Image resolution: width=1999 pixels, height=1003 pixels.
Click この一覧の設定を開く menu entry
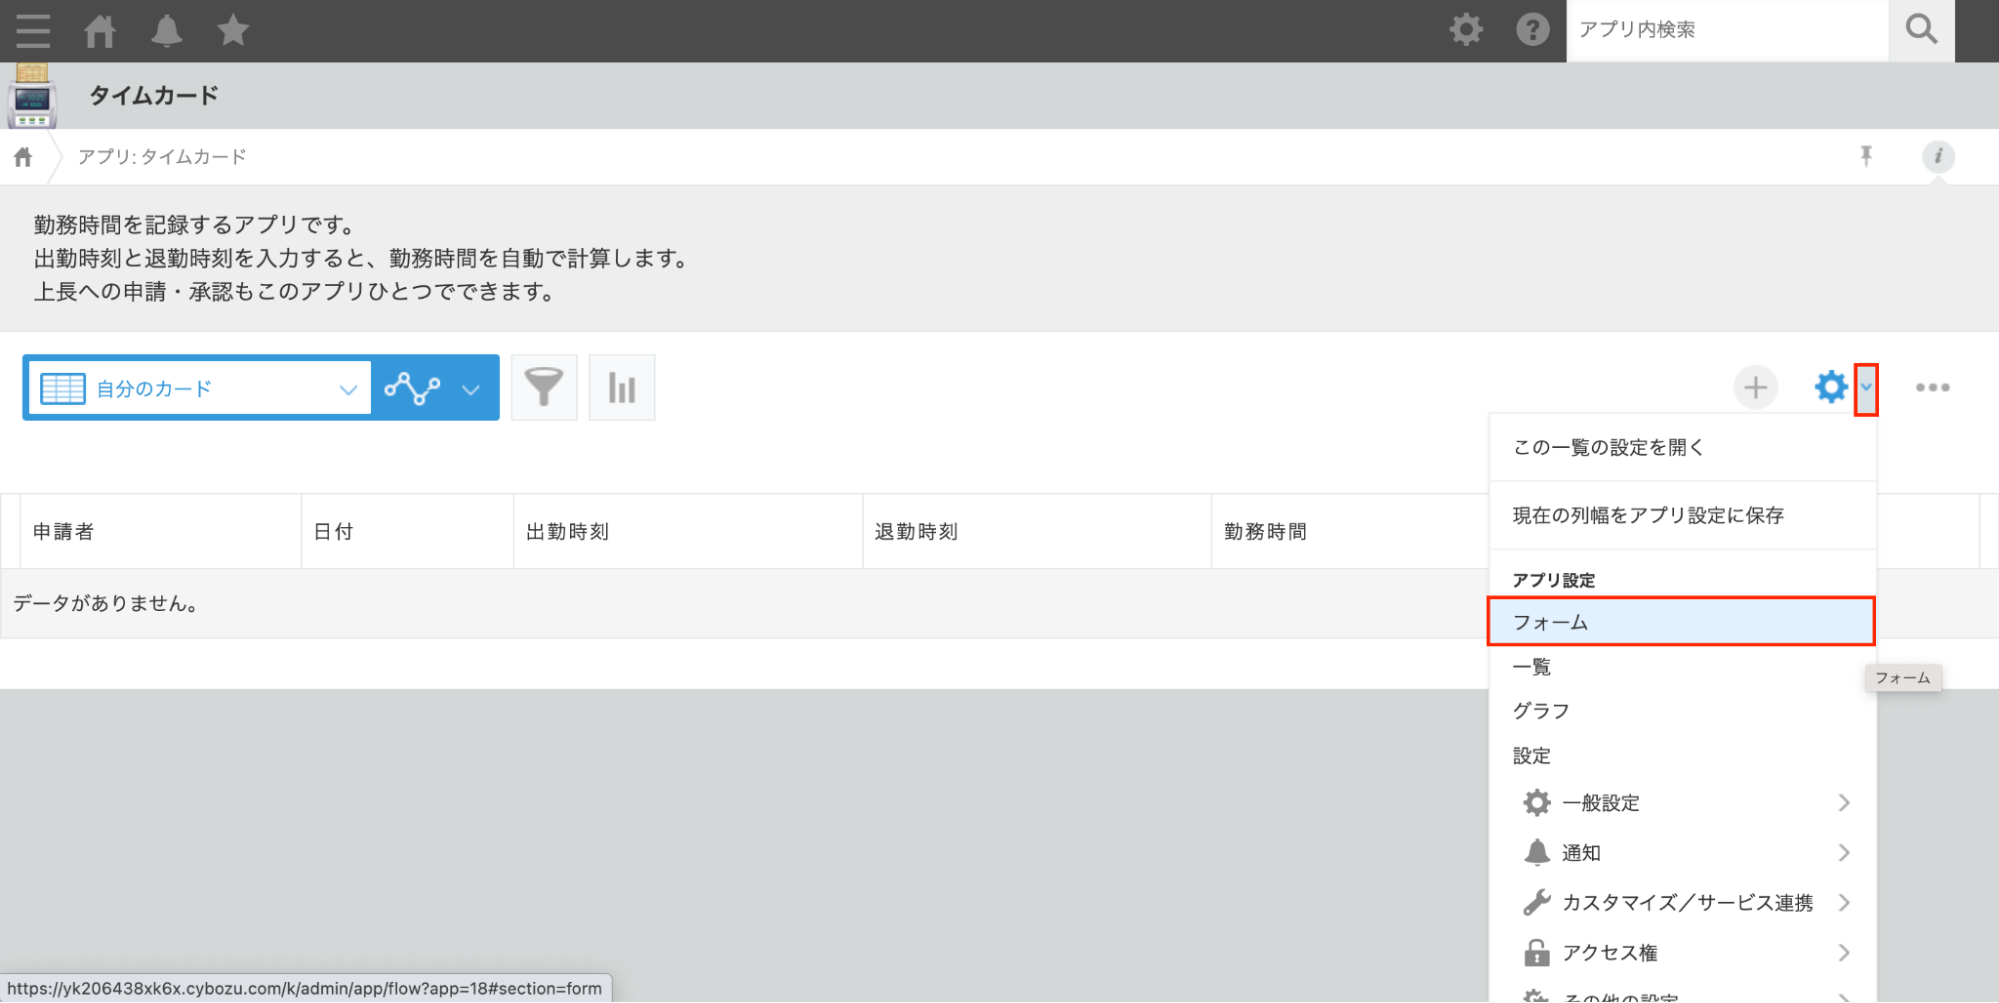coord(1608,447)
